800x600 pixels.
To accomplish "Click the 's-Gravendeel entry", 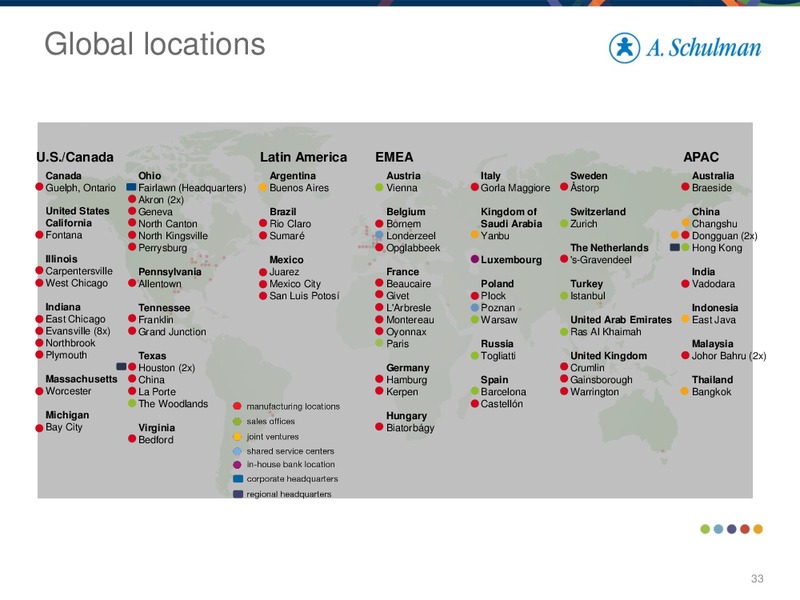I will click(x=601, y=260).
